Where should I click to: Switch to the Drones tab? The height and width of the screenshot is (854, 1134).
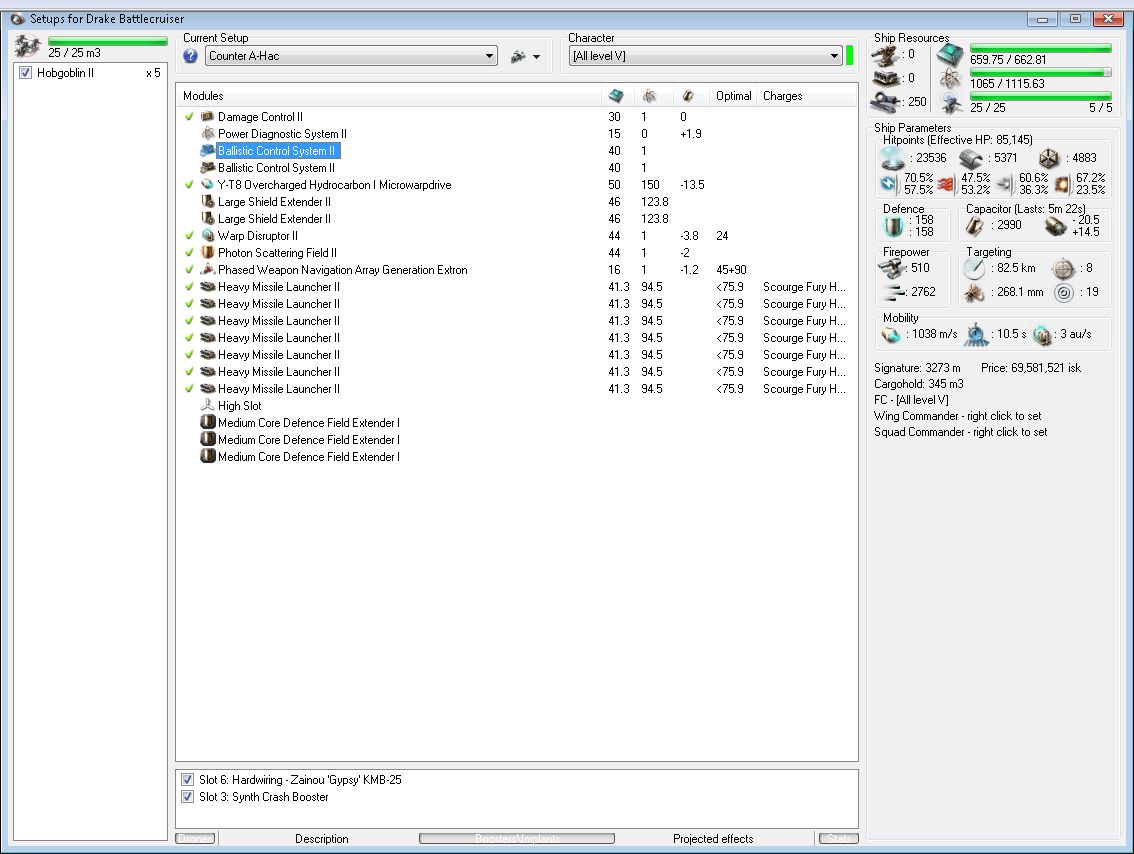[195, 838]
